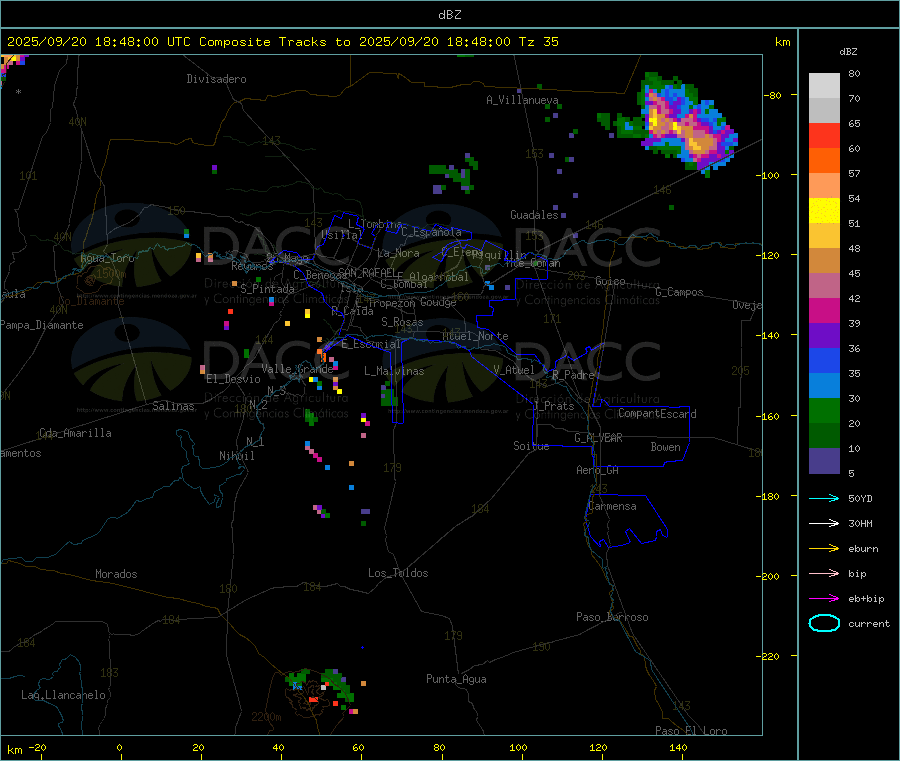Screen dimensions: 900x761
Task: Click the Guadales map label
Action: [x=534, y=215]
